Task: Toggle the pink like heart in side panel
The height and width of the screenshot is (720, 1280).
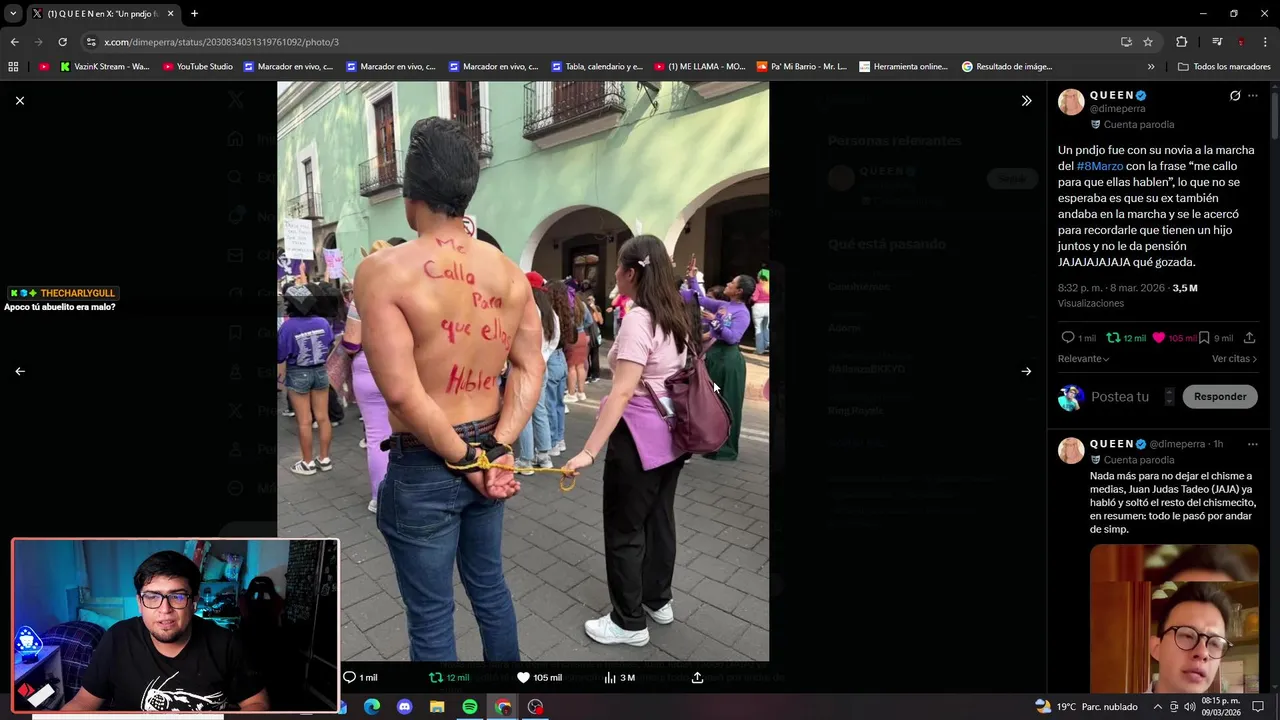Action: (x=1159, y=338)
